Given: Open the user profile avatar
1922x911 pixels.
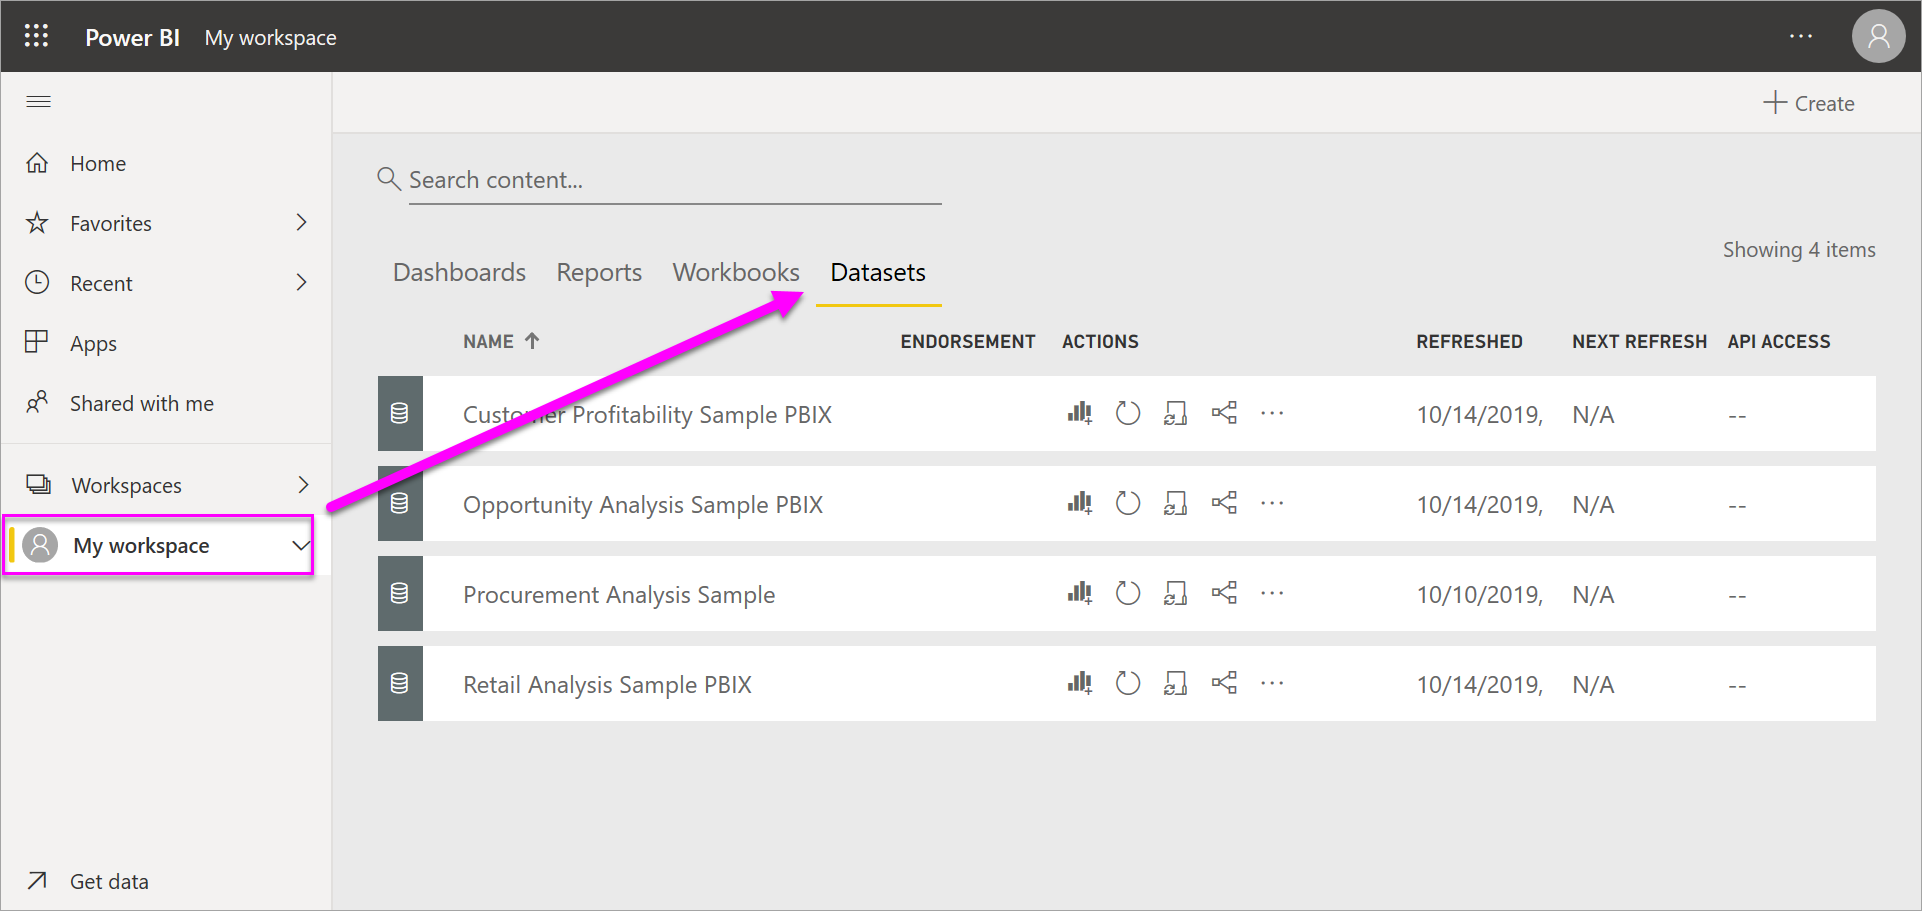Looking at the screenshot, I should (1878, 36).
